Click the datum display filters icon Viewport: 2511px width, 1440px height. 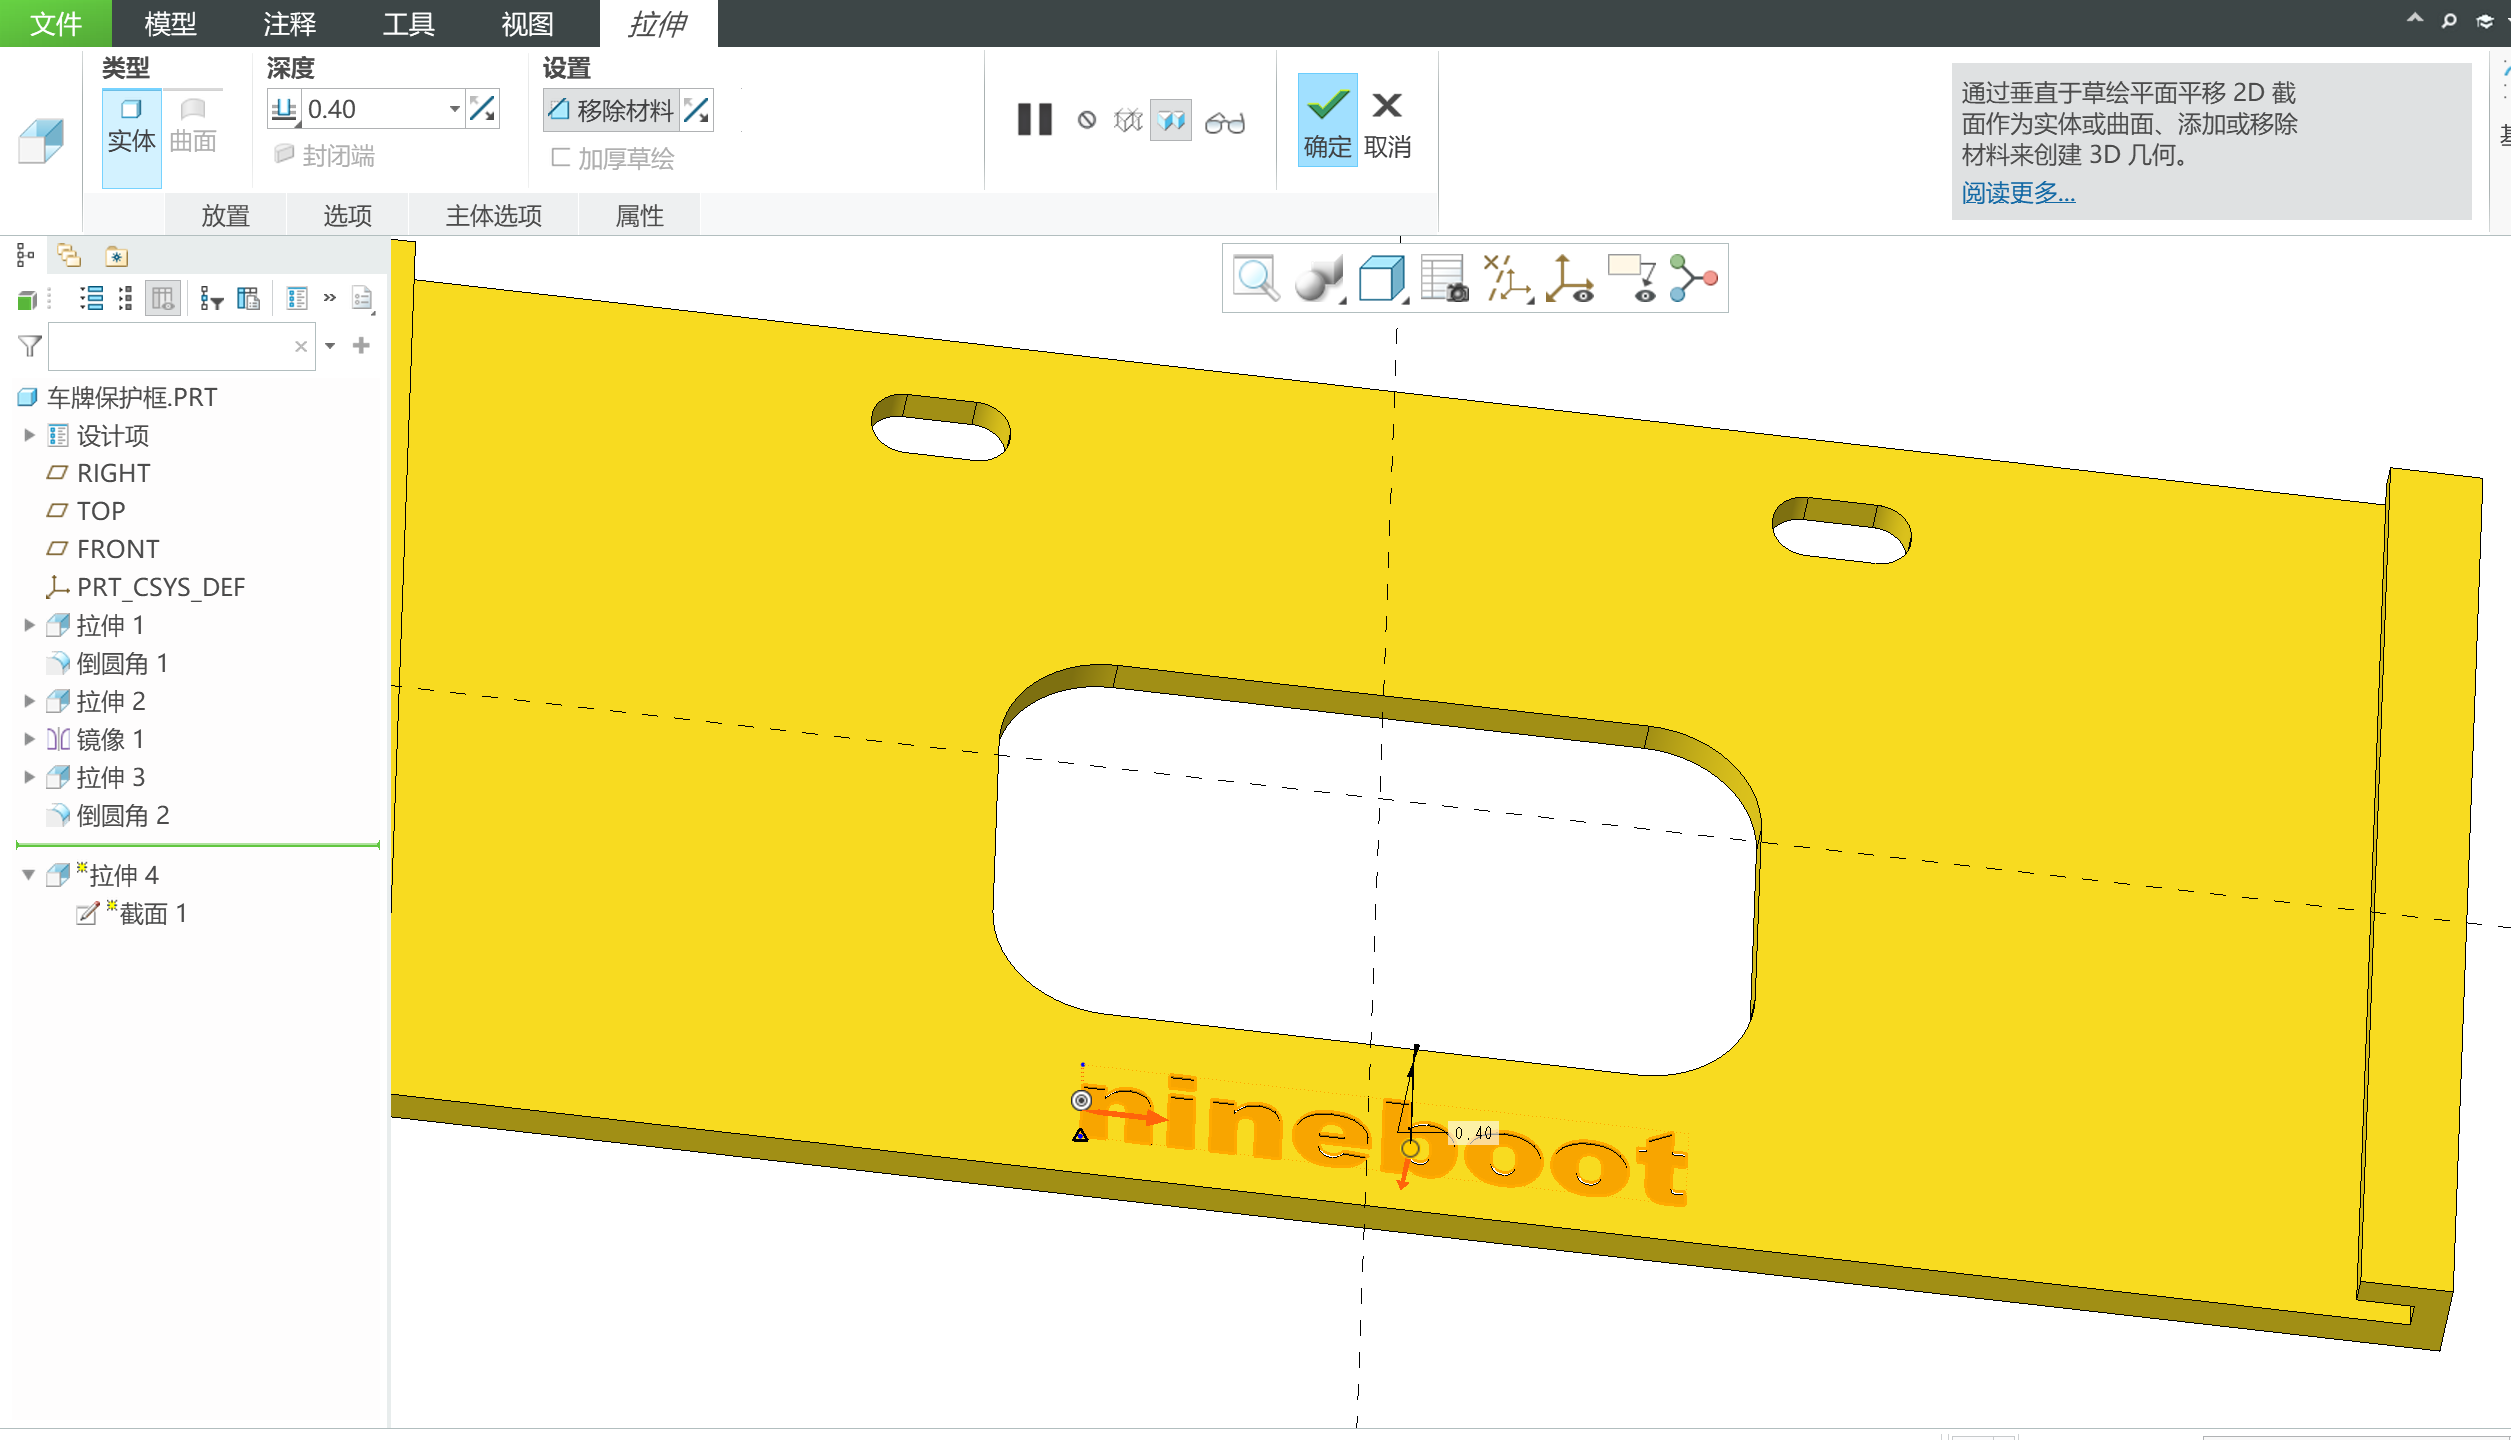coord(1507,278)
